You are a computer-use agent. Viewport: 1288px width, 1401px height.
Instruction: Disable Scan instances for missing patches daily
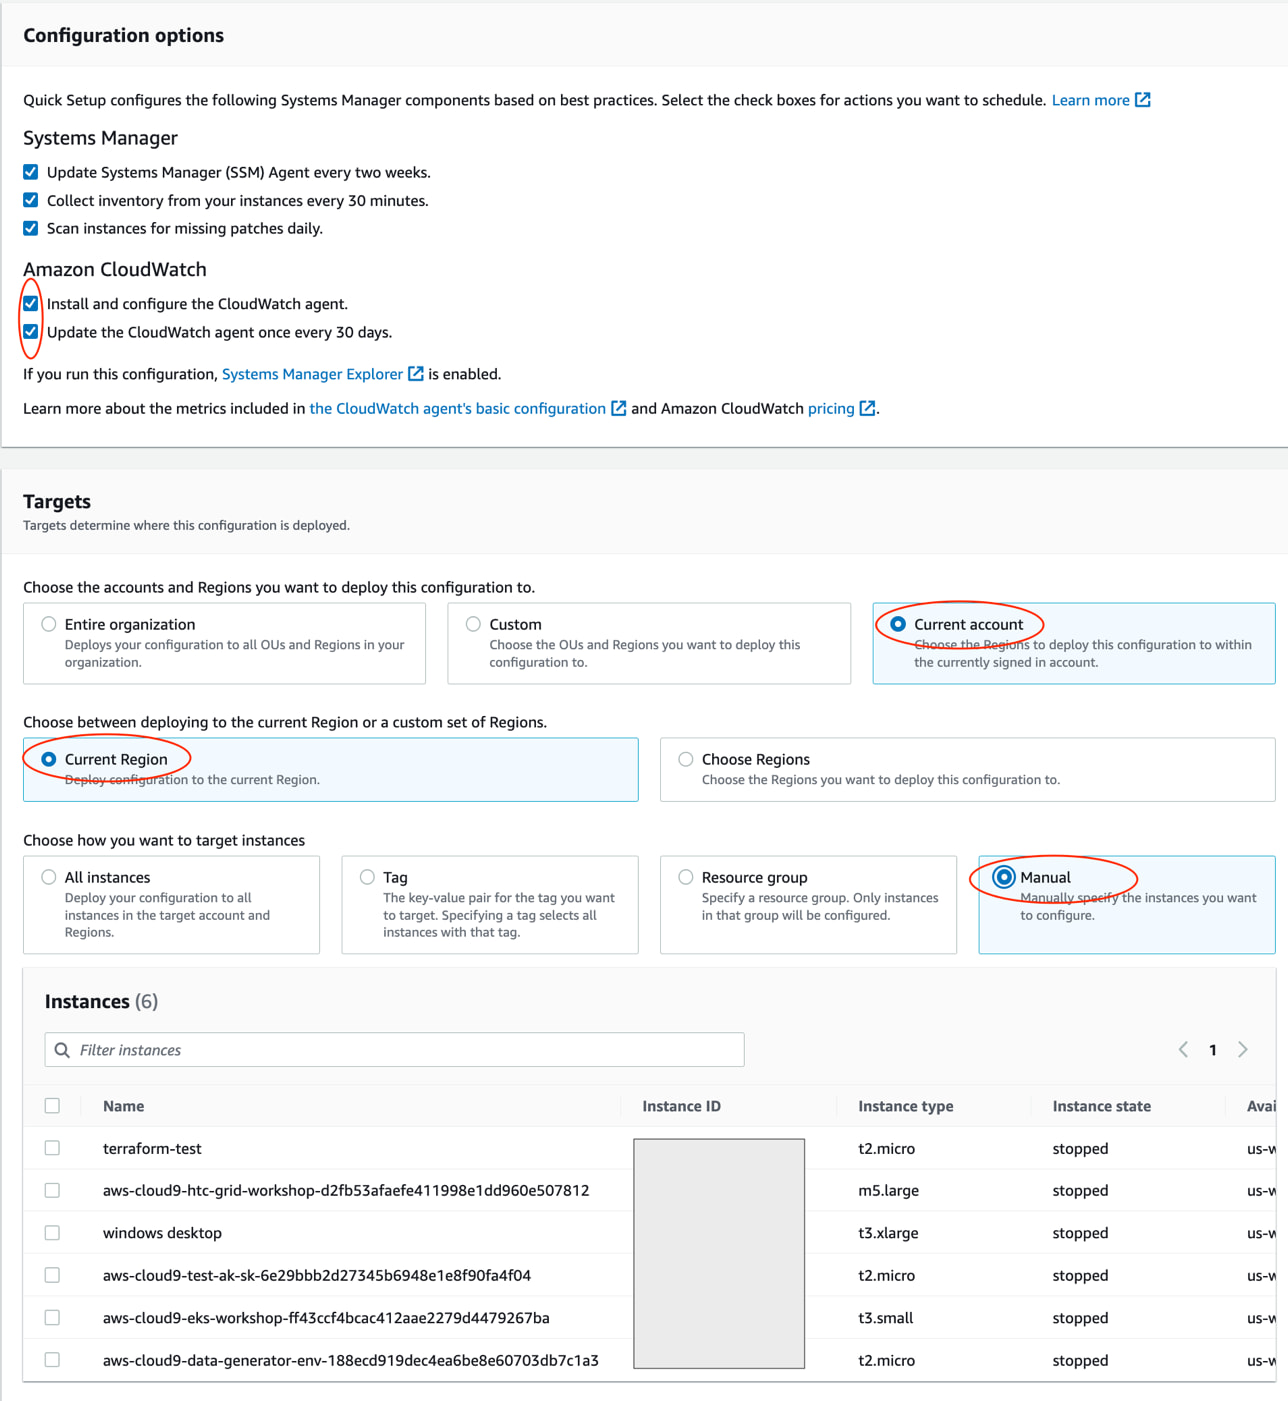[x=30, y=228]
